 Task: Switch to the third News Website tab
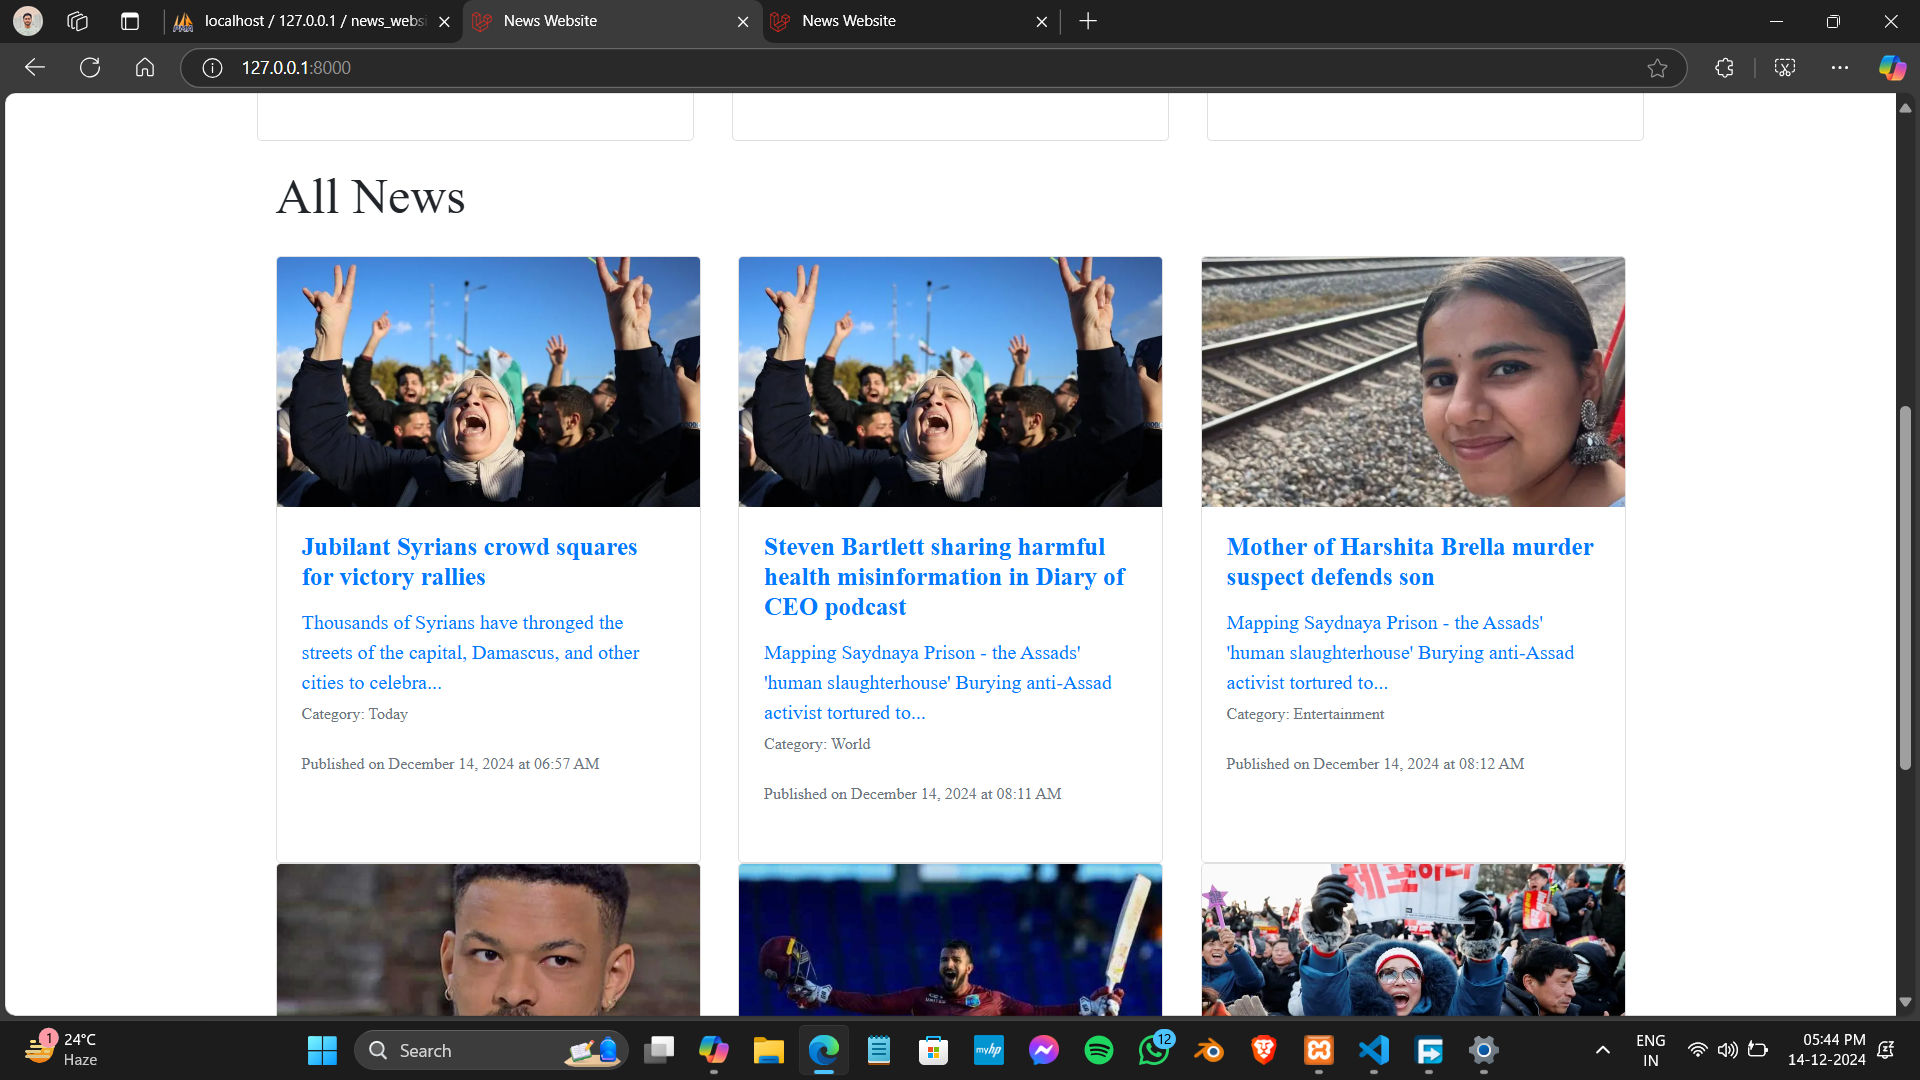click(x=911, y=21)
